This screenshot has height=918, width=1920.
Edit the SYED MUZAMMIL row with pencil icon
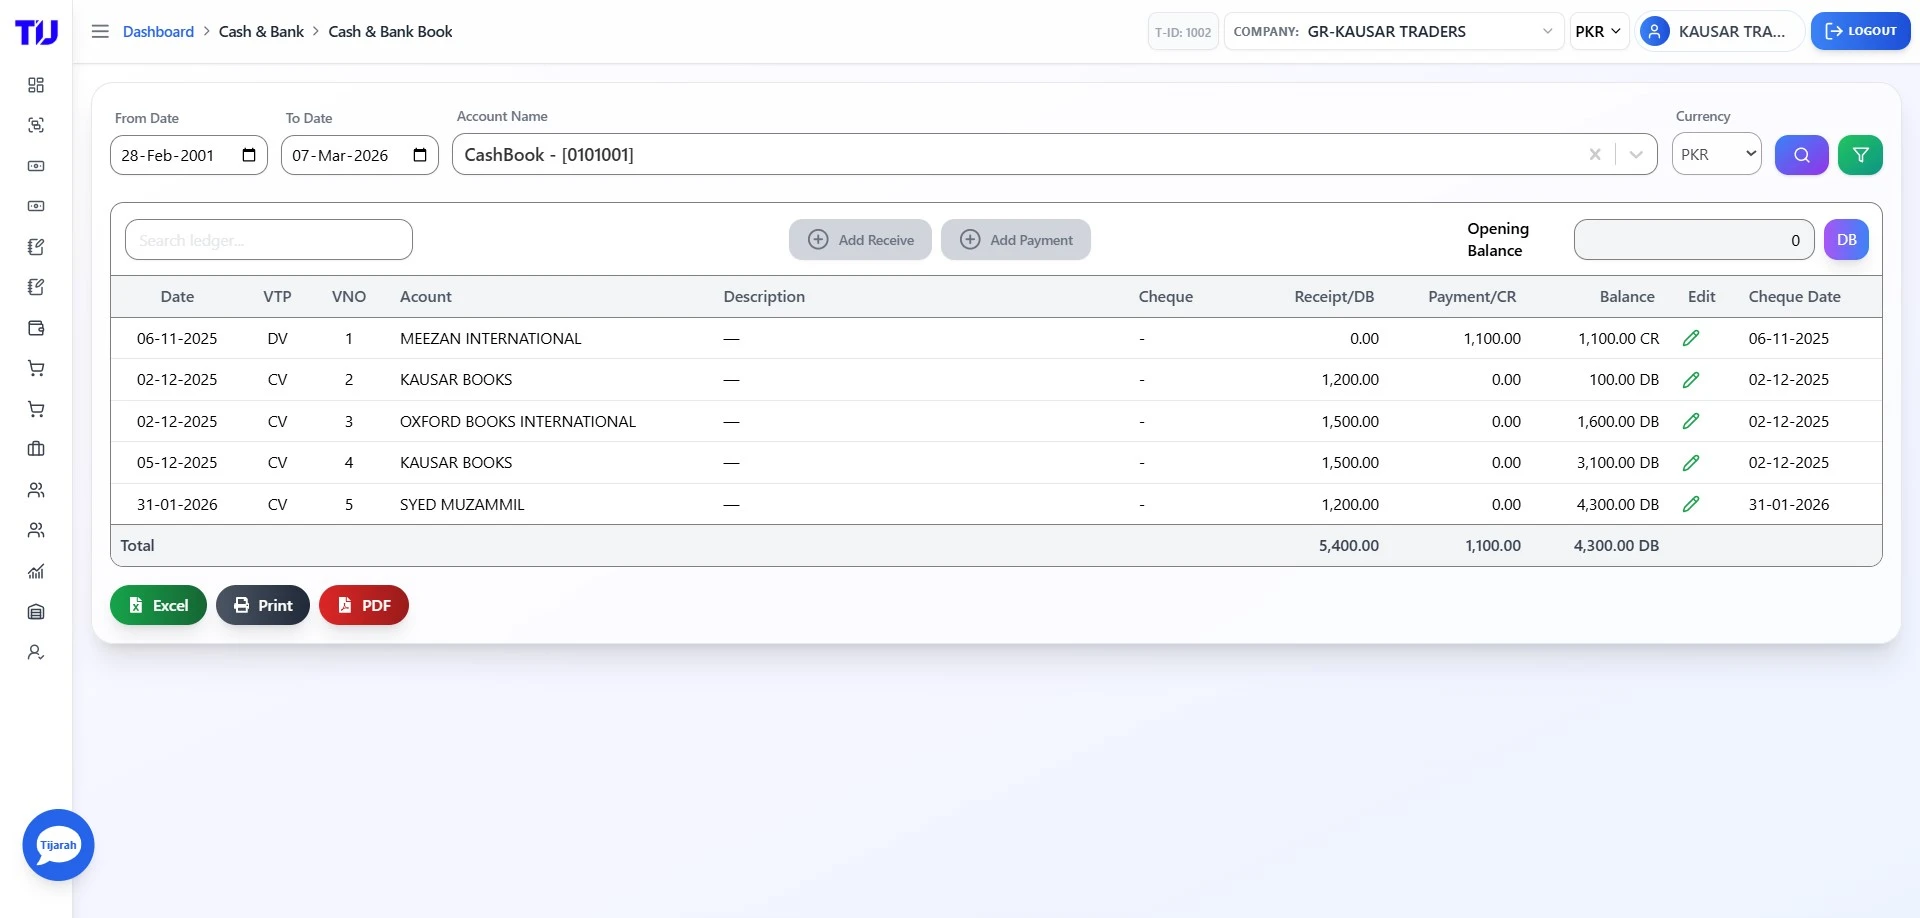pos(1691,504)
